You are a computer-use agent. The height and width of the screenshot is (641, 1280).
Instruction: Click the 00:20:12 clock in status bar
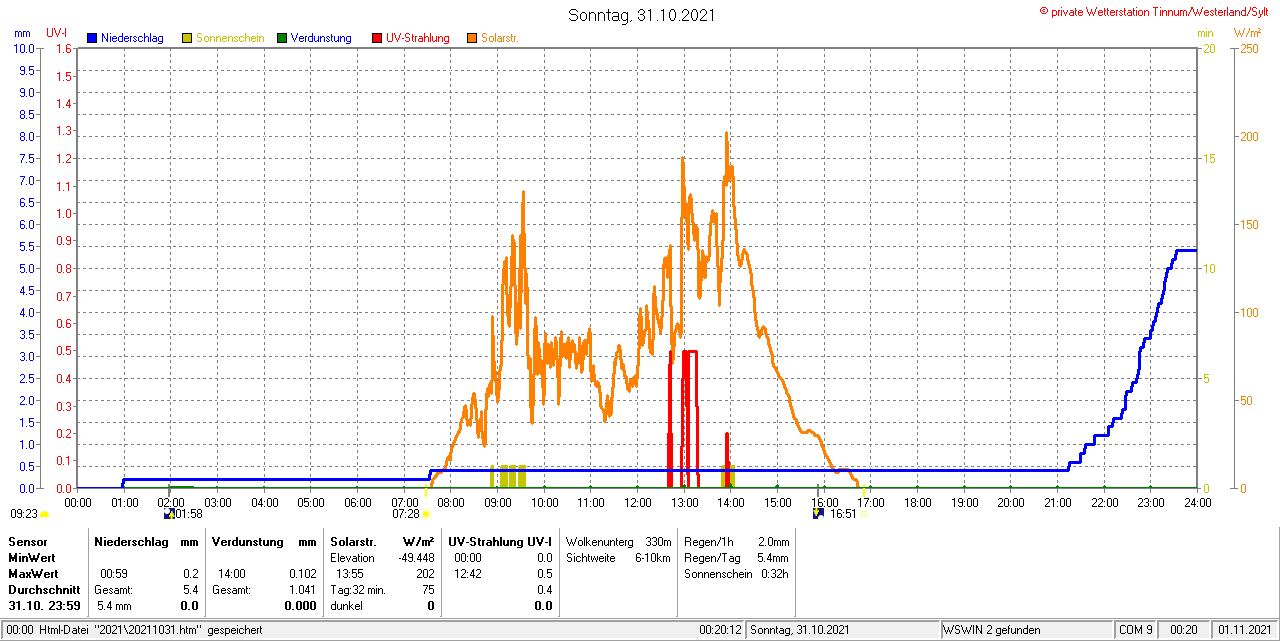click(720, 630)
